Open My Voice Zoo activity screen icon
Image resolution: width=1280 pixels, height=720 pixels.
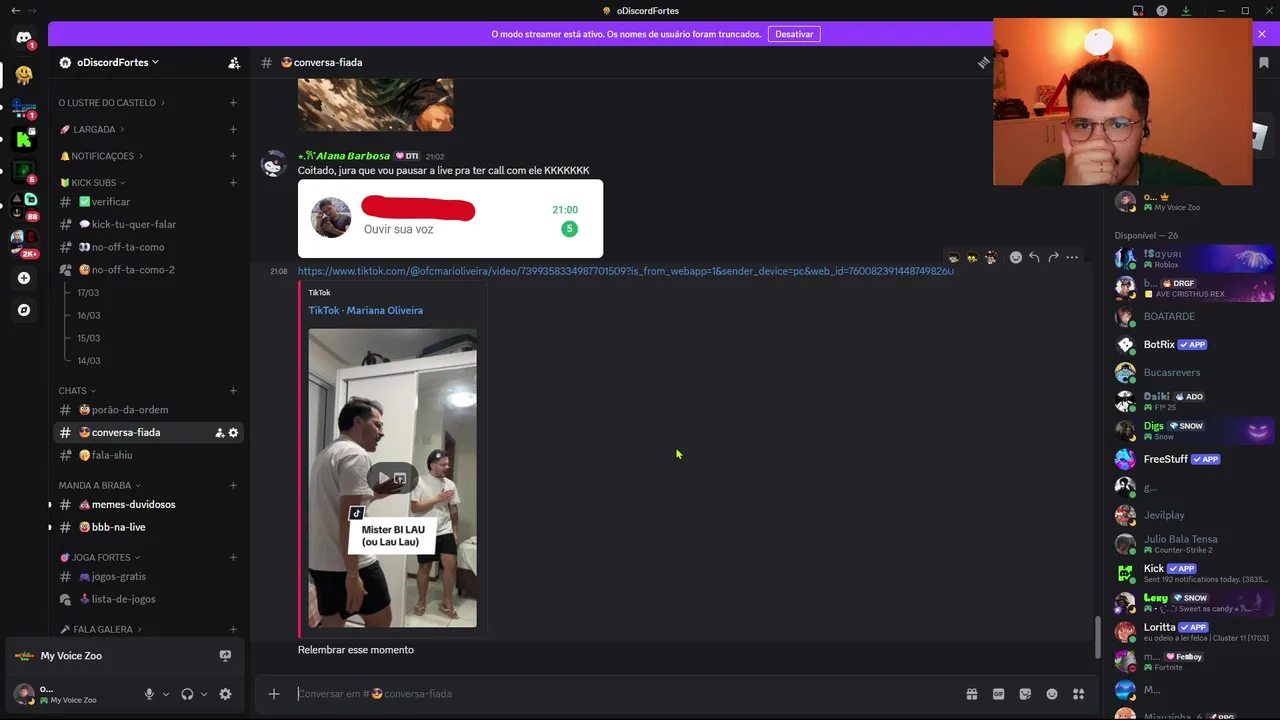225,656
